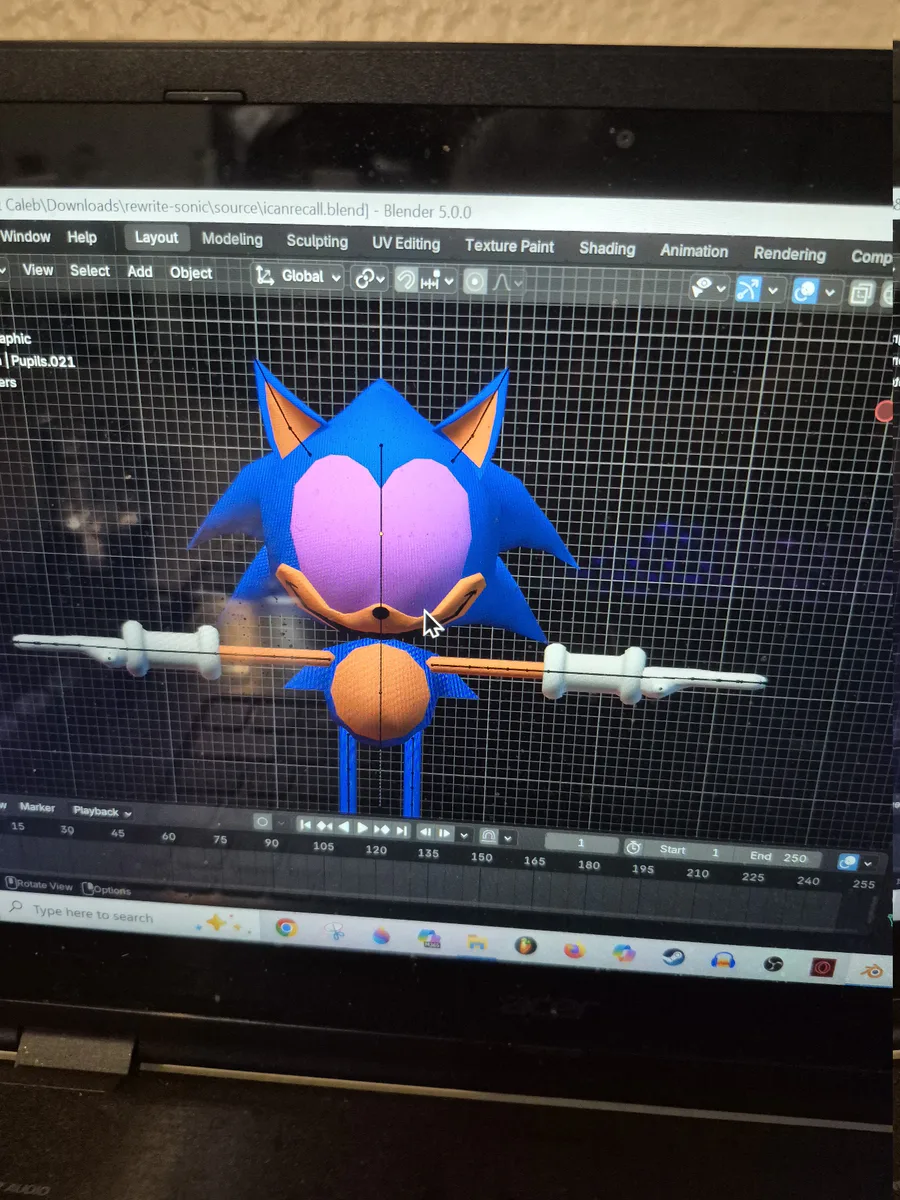Open timeline Playback dropdown
This screenshot has width=900, height=1200.
(x=102, y=812)
